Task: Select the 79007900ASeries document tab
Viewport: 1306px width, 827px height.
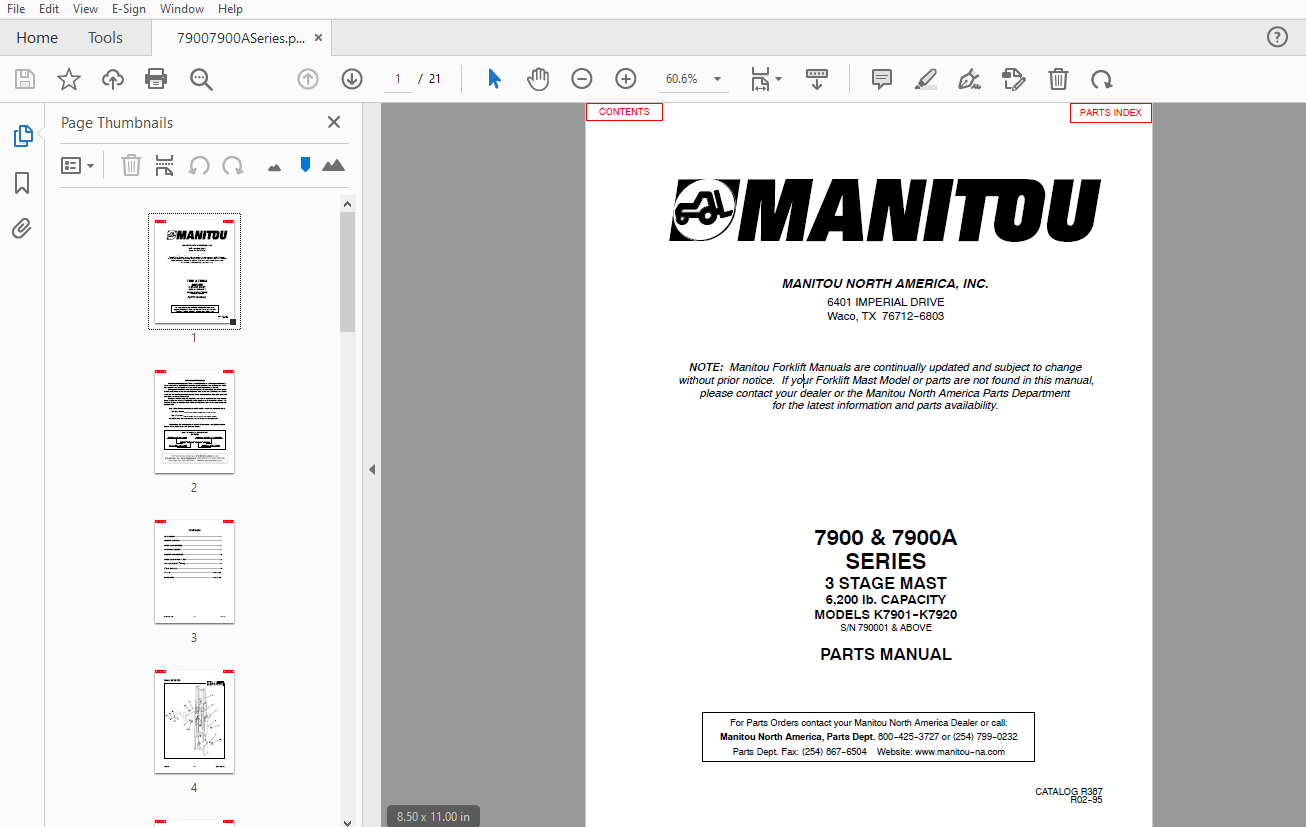Action: (240, 38)
